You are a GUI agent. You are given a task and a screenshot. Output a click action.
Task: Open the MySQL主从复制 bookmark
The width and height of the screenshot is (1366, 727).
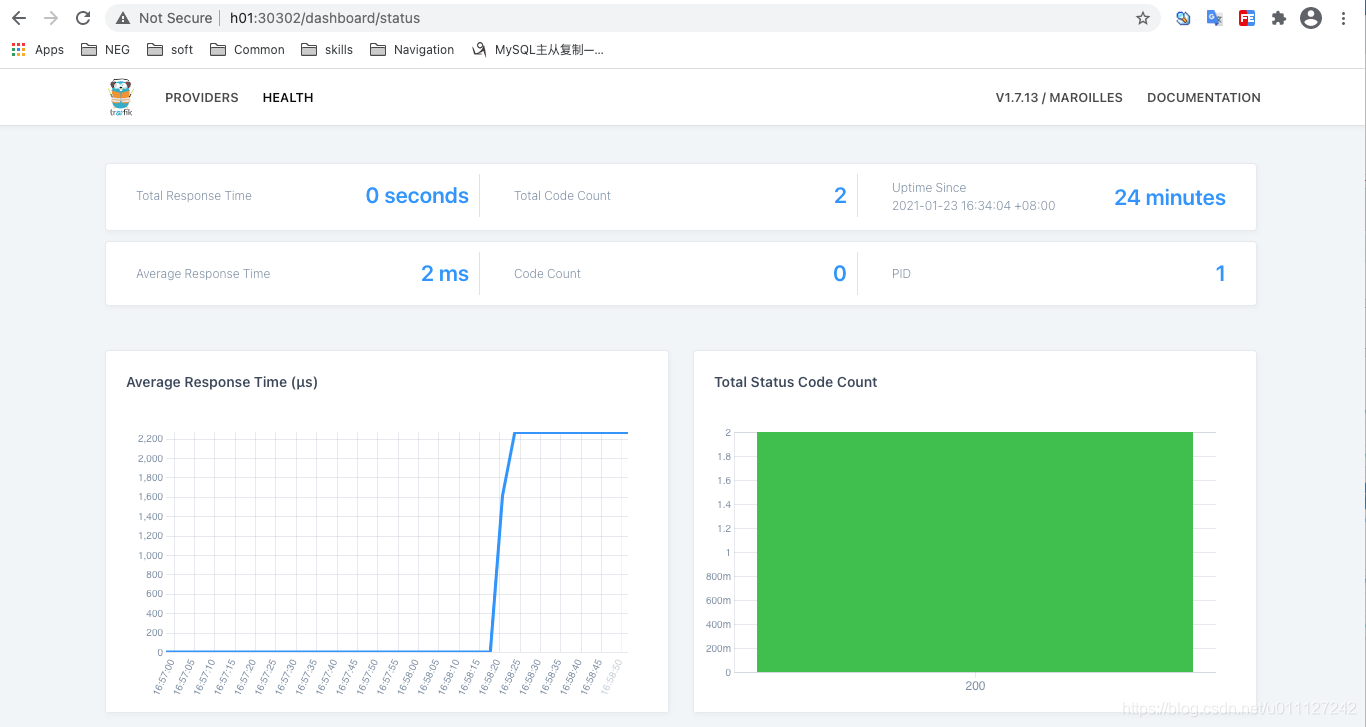pos(538,49)
